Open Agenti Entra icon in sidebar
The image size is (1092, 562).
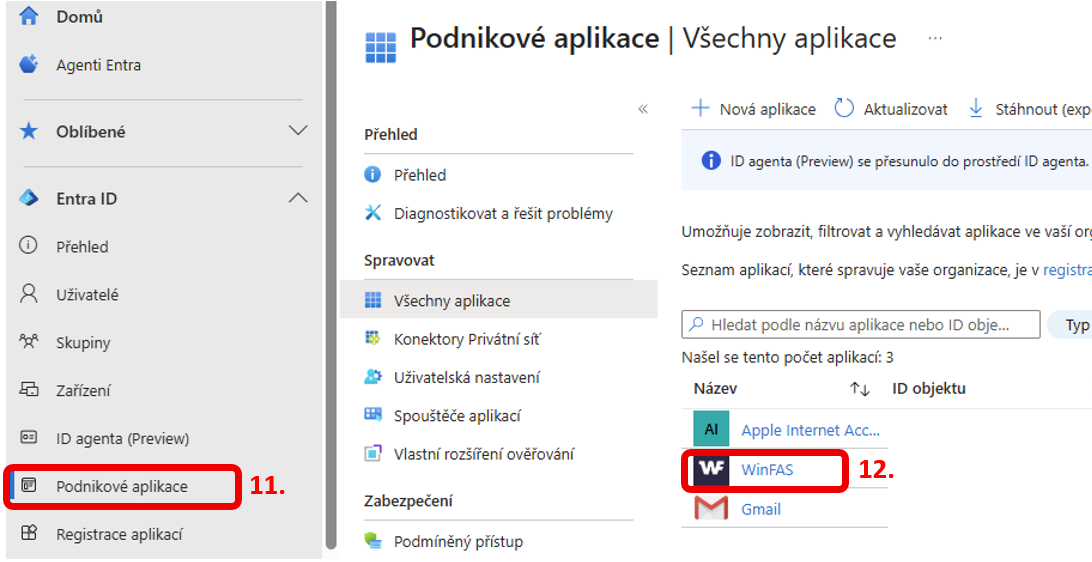[29, 65]
